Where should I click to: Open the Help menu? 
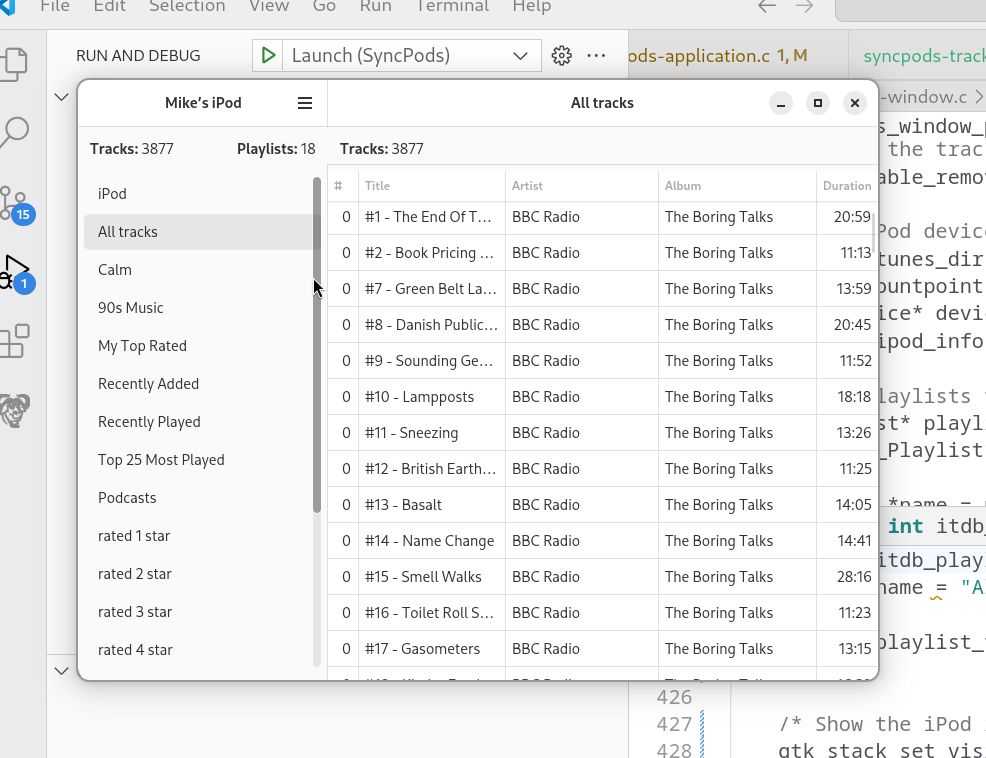pos(531,6)
